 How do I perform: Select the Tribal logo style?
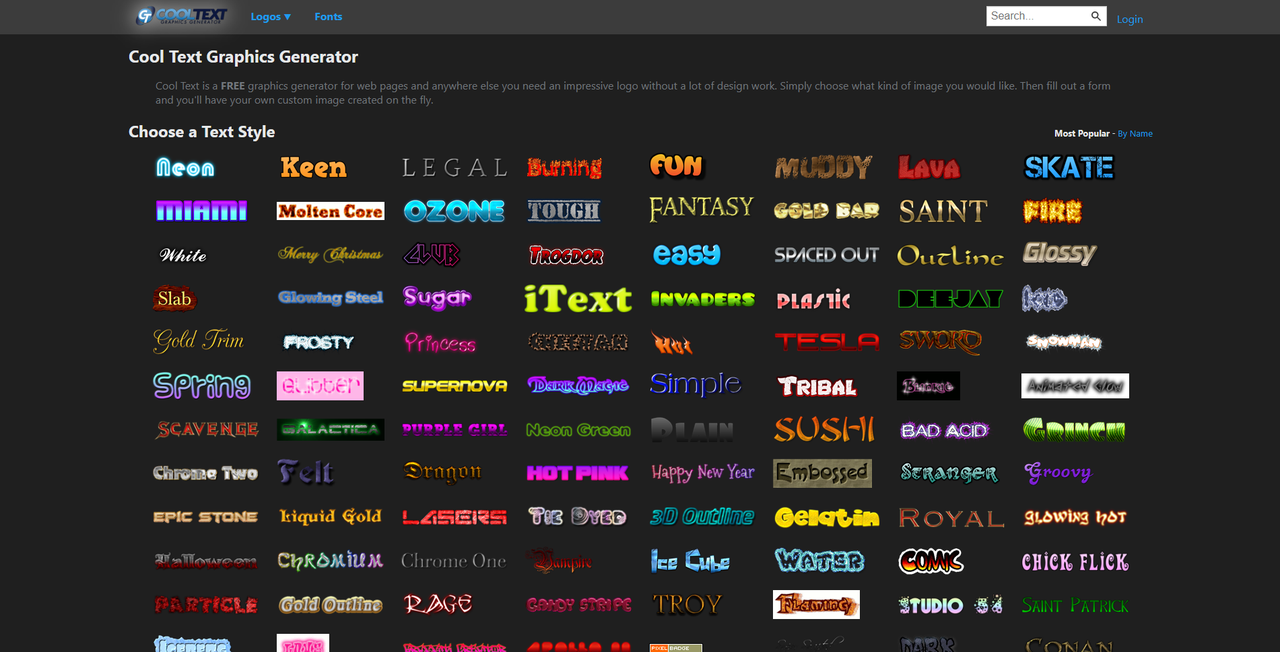817,386
